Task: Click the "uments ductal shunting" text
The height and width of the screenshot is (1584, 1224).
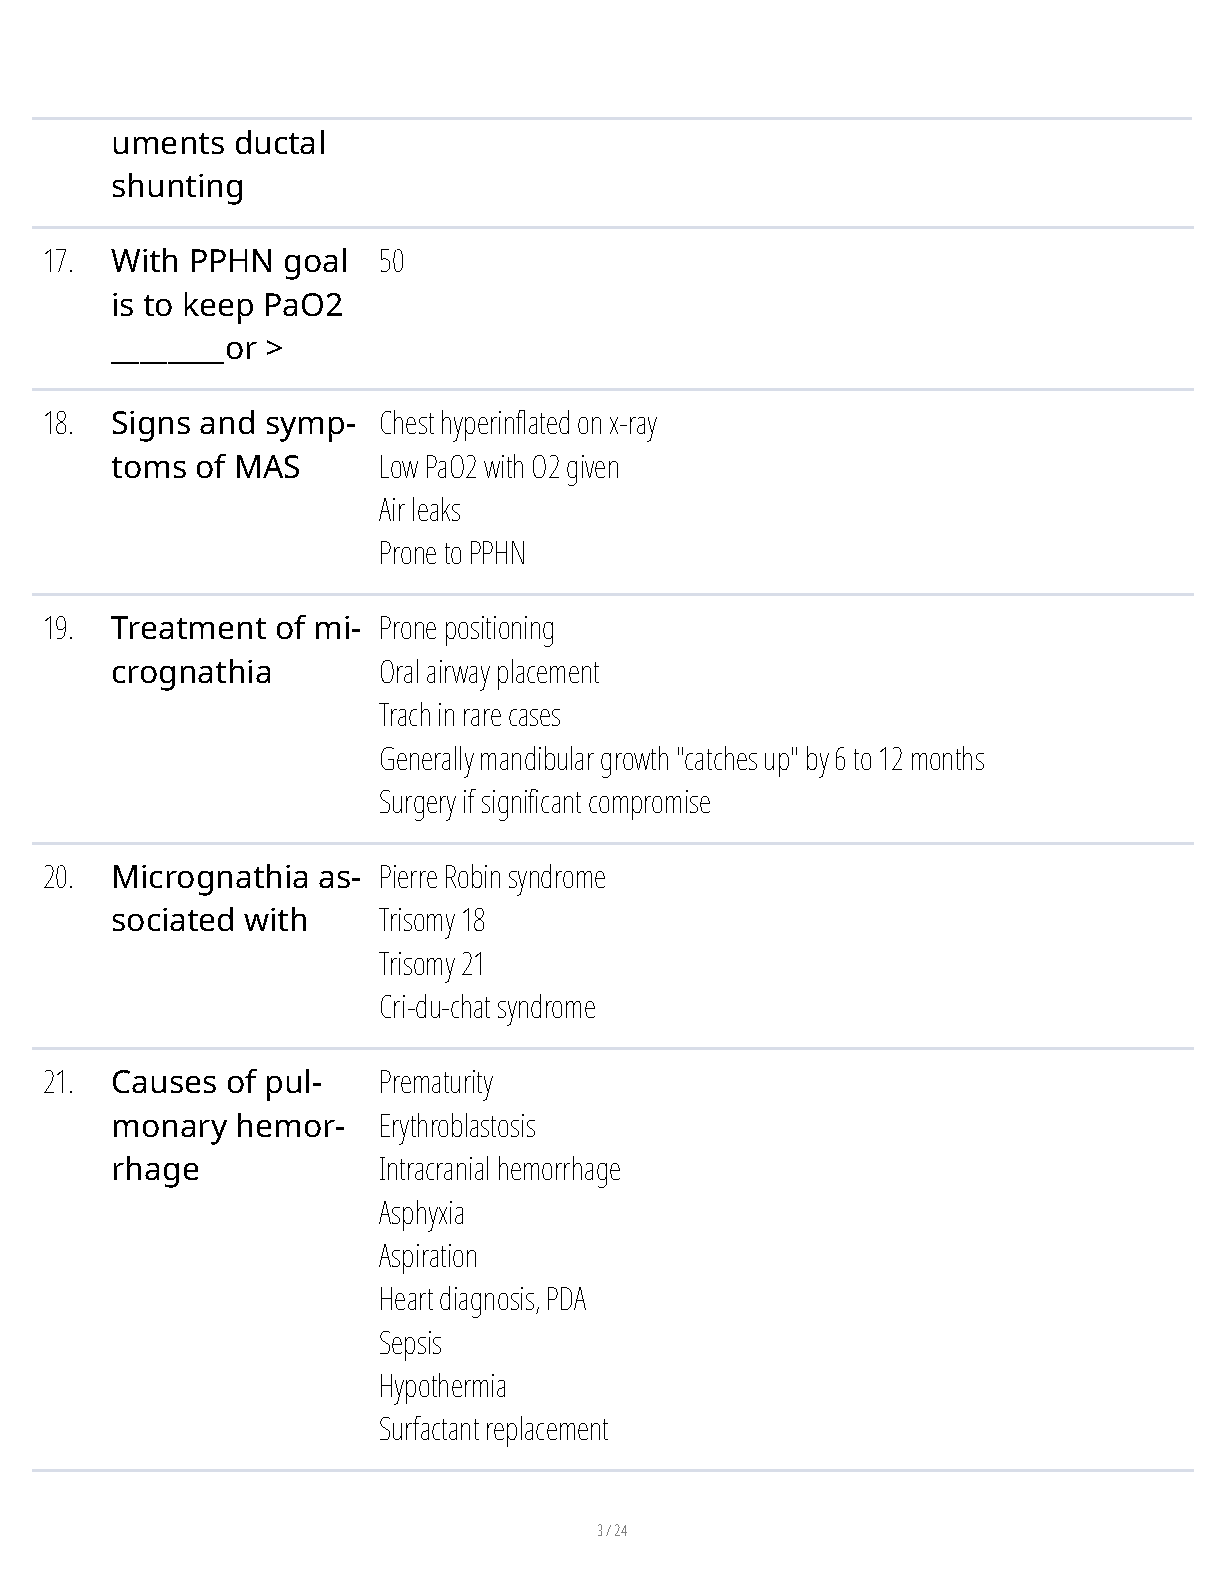Action: coord(218,164)
